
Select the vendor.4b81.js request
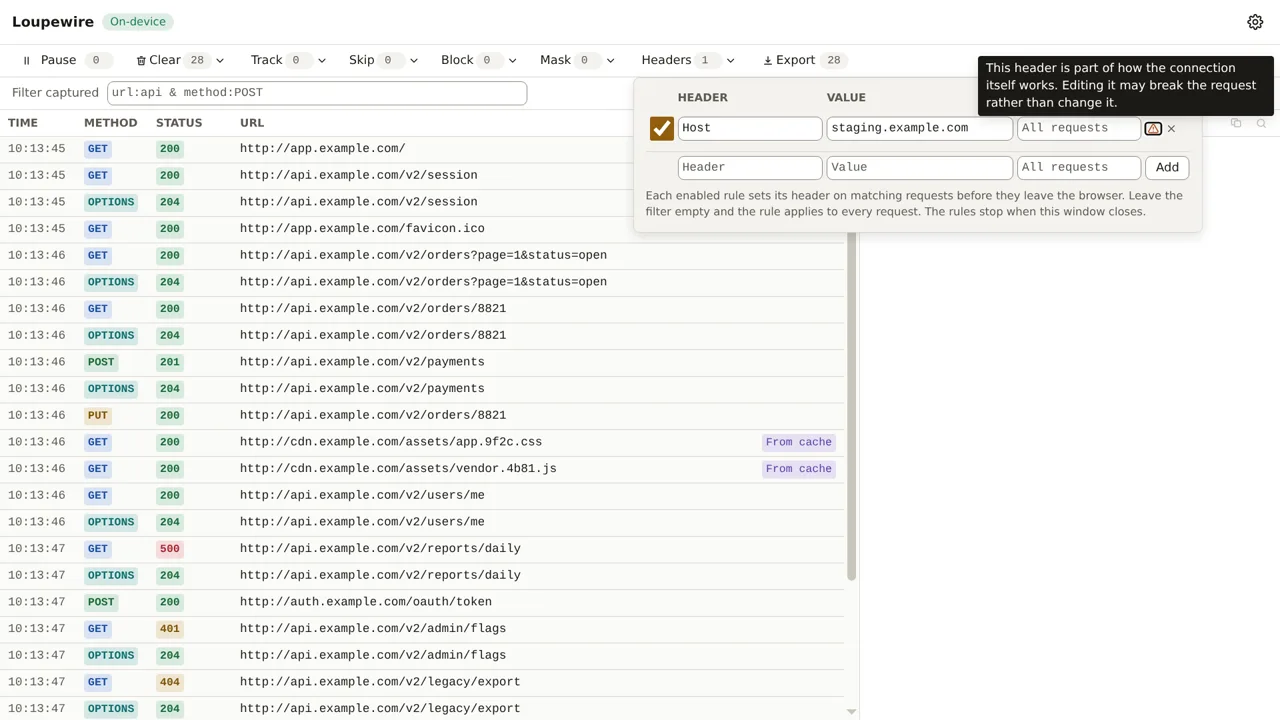(422, 469)
